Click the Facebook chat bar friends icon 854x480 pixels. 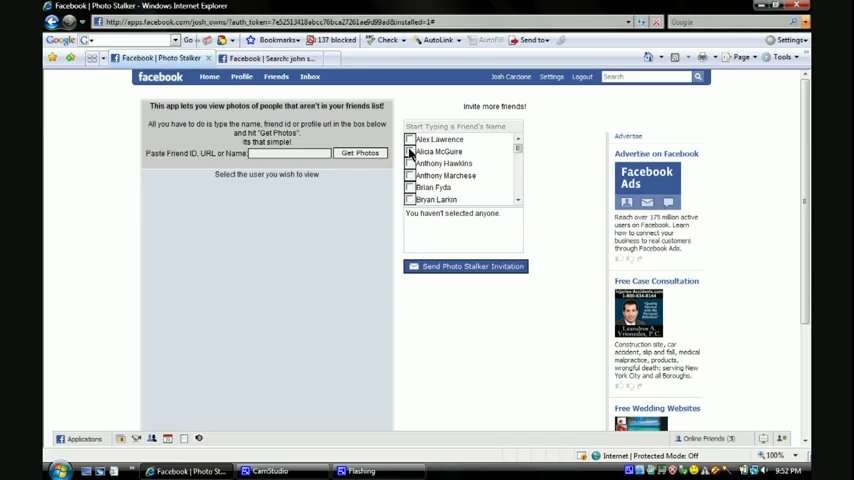[x=152, y=438]
